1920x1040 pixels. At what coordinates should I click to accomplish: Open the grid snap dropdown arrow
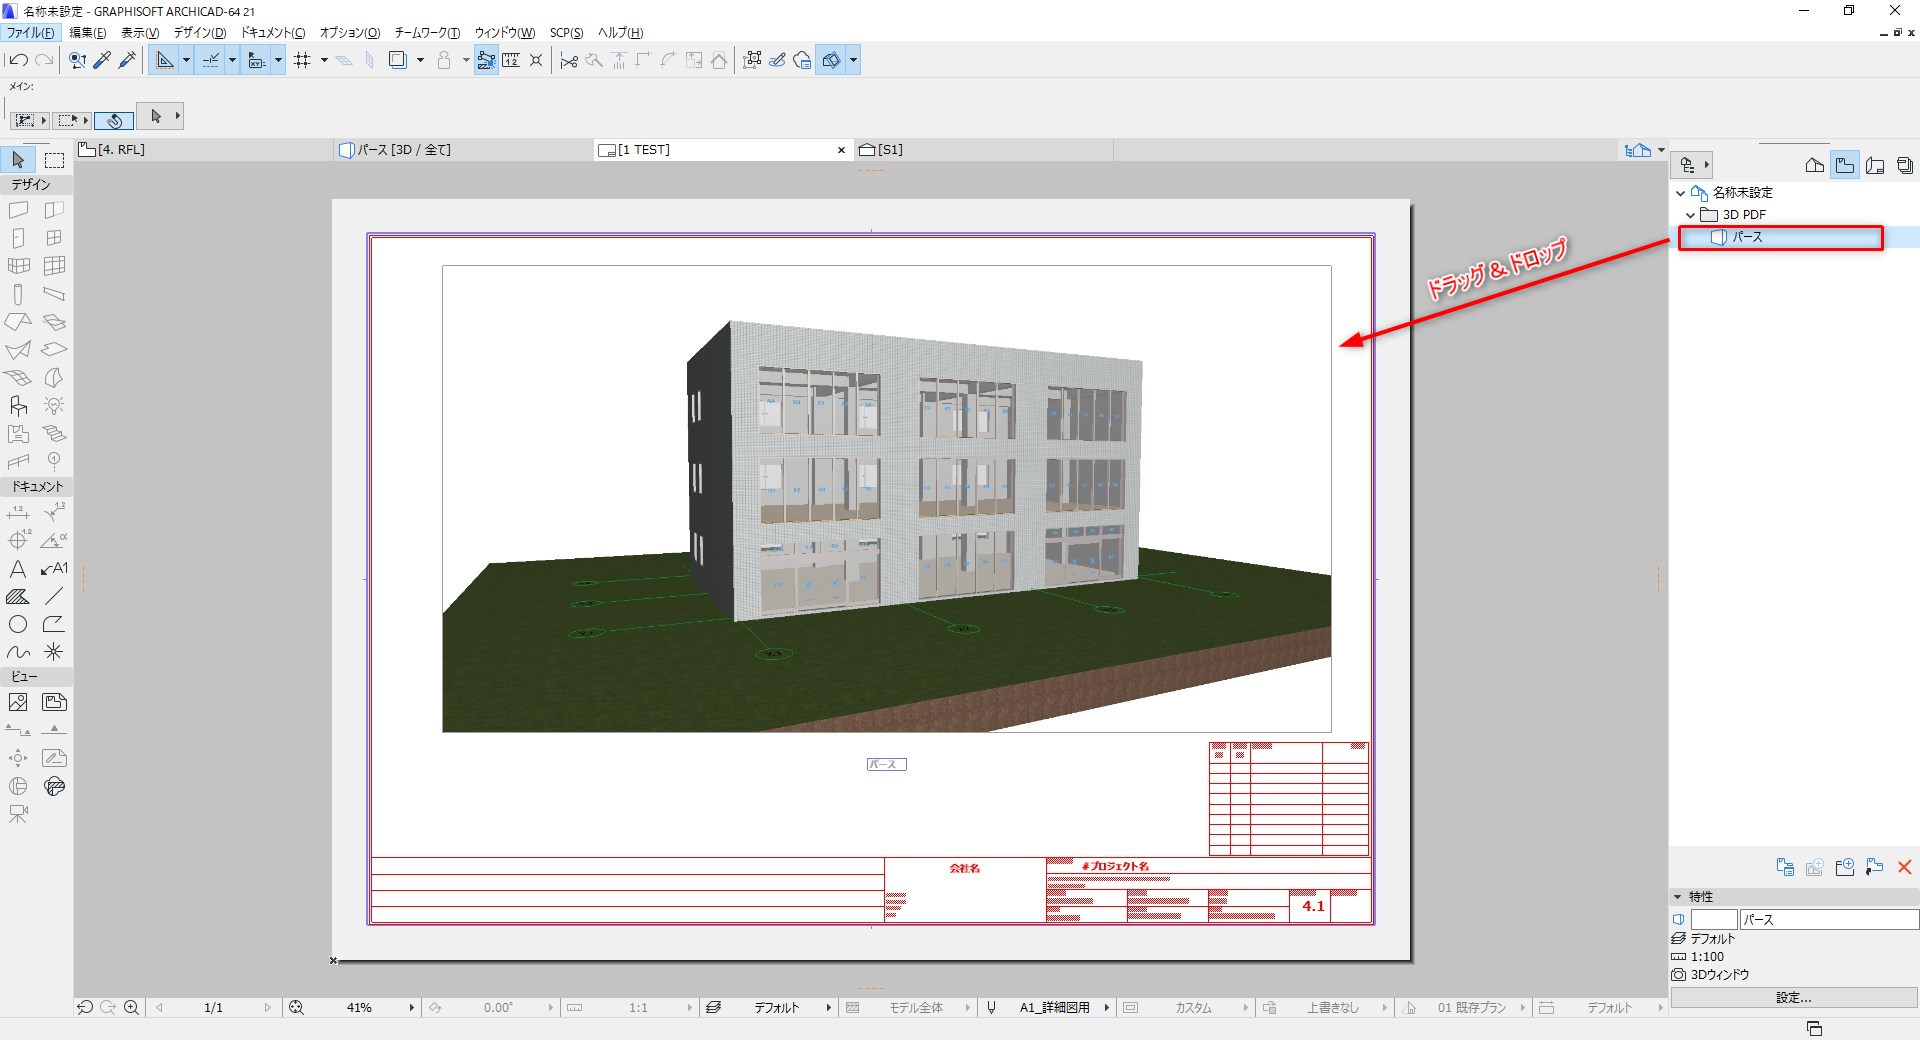(x=324, y=60)
